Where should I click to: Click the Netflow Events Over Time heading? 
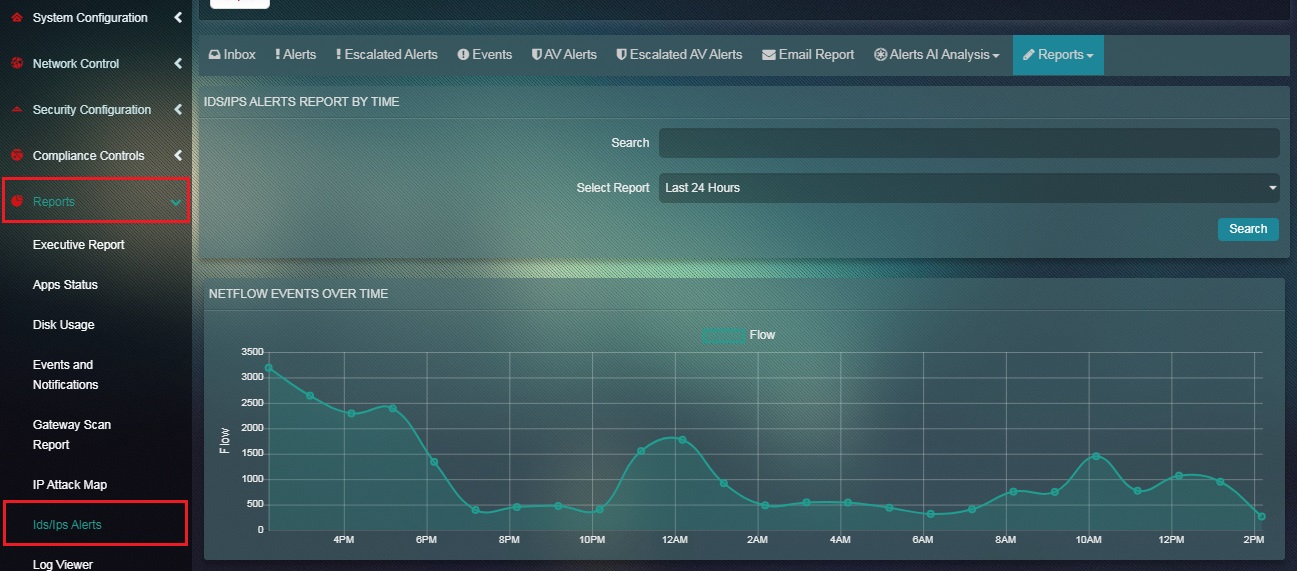298,294
